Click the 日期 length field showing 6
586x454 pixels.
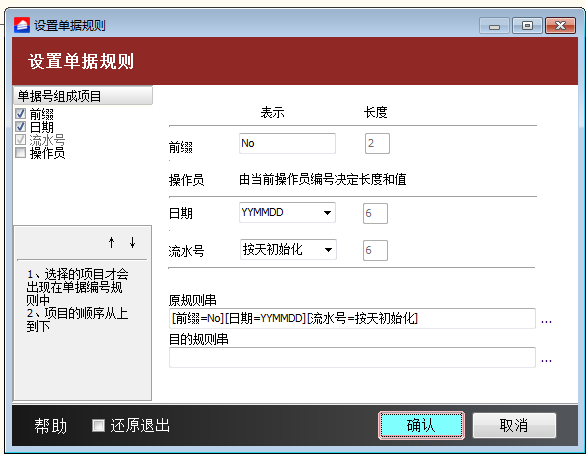pyautogui.click(x=375, y=213)
